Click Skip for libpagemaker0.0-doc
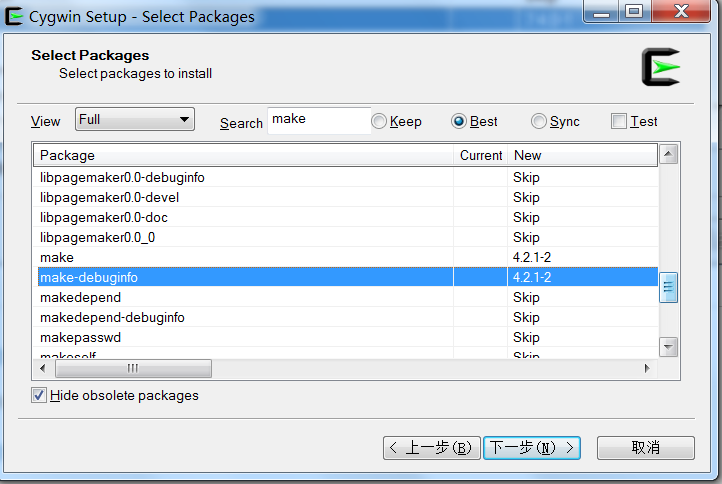The image size is (722, 484). pos(526,217)
